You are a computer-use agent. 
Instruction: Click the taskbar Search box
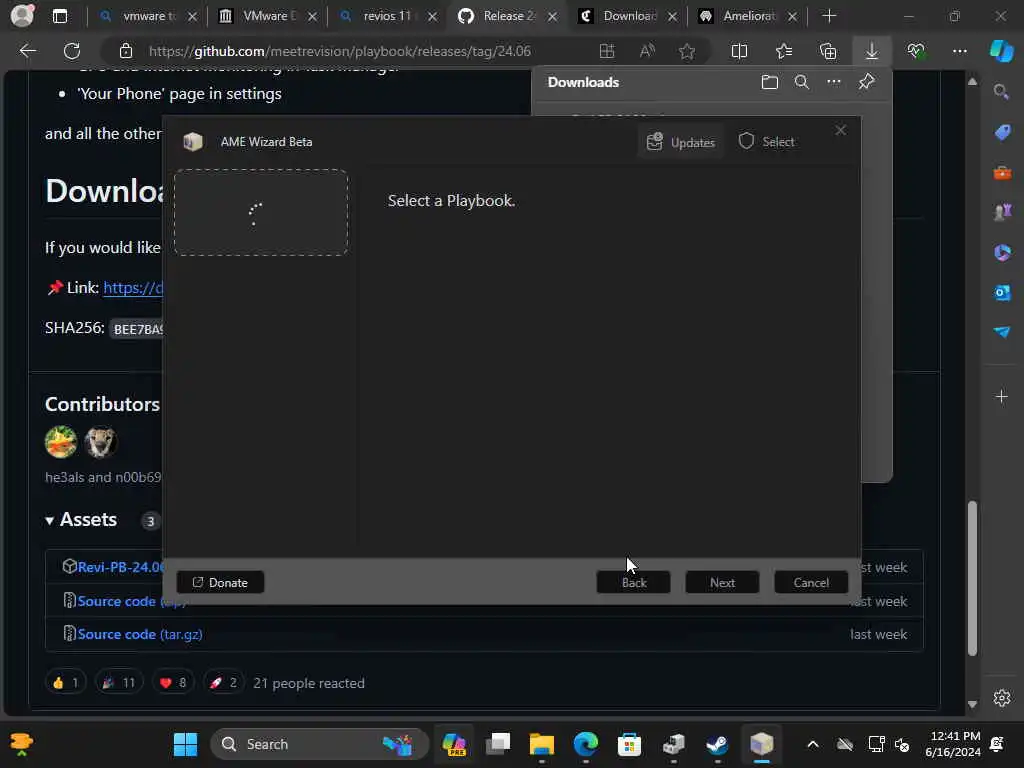pos(319,744)
